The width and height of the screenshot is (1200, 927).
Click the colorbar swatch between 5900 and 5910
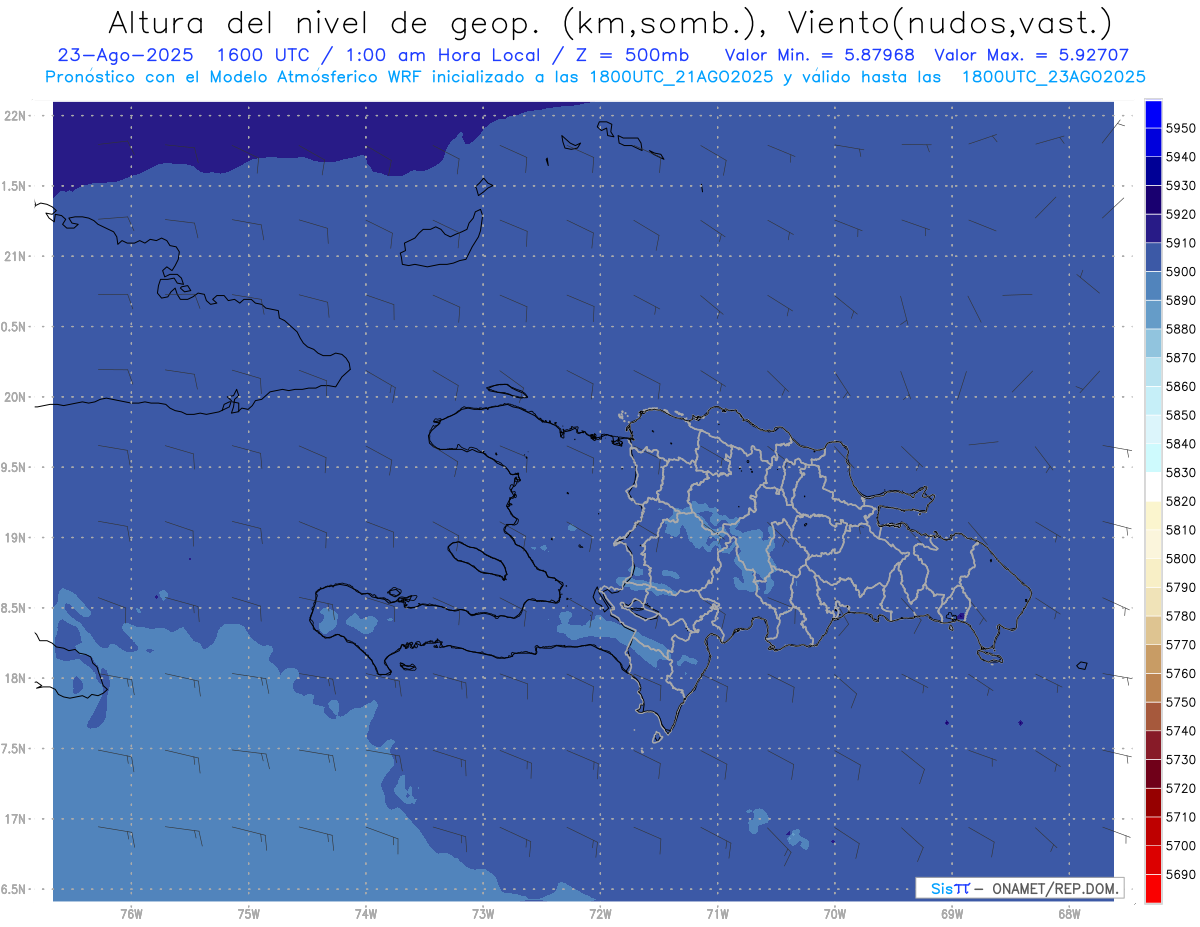click(1153, 258)
